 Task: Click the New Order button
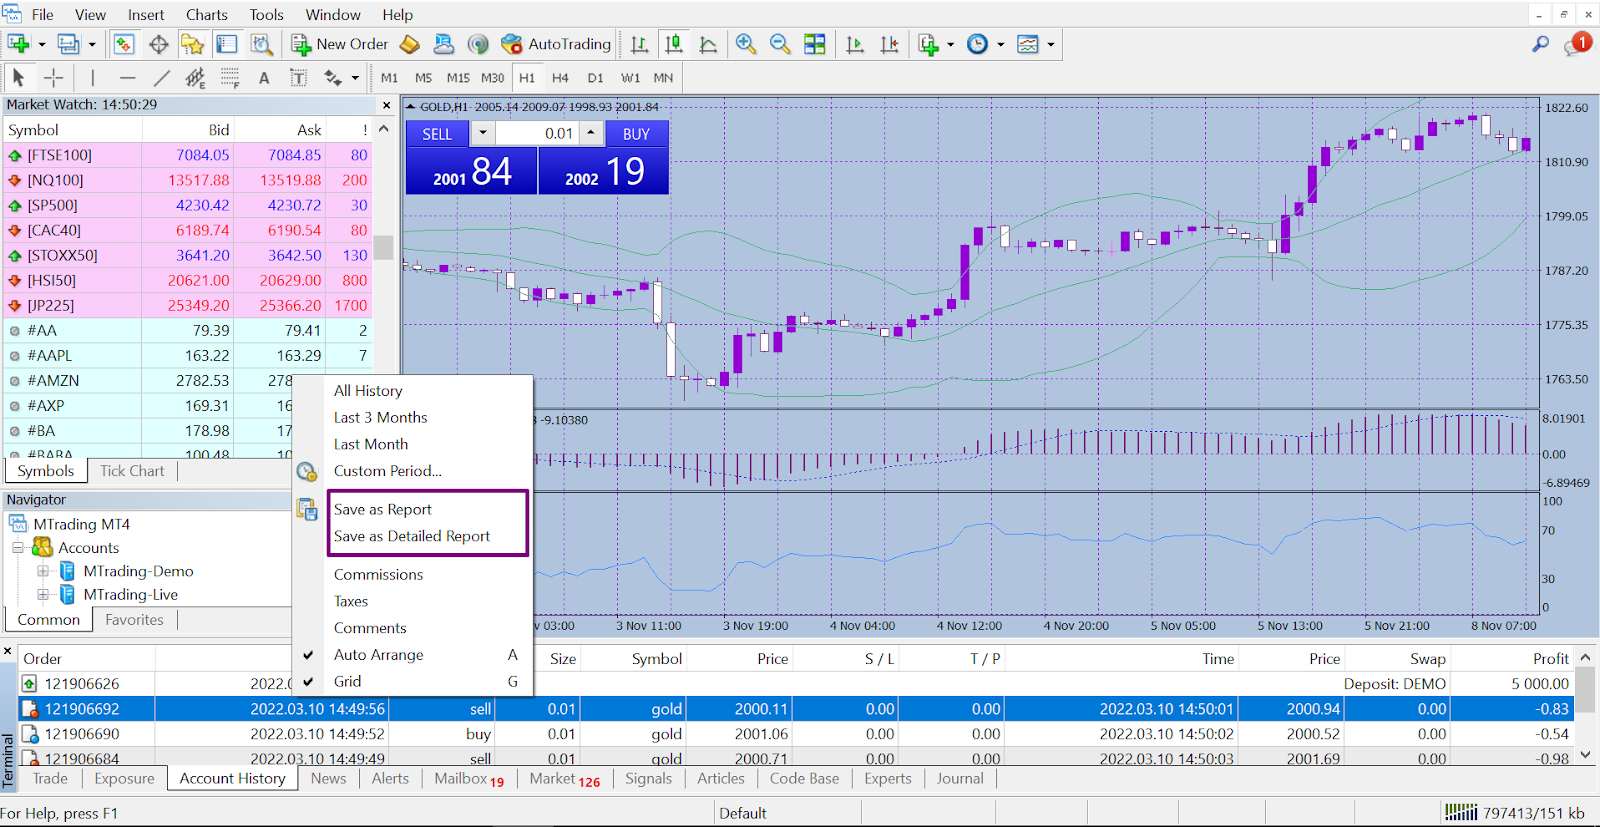click(339, 44)
